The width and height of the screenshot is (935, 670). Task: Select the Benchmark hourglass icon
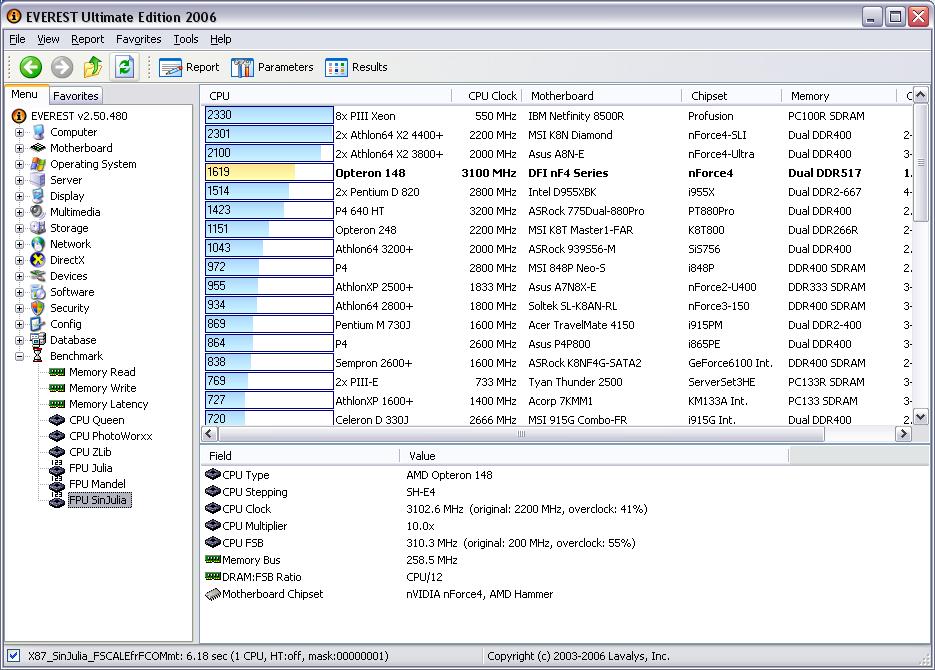[x=38, y=356]
